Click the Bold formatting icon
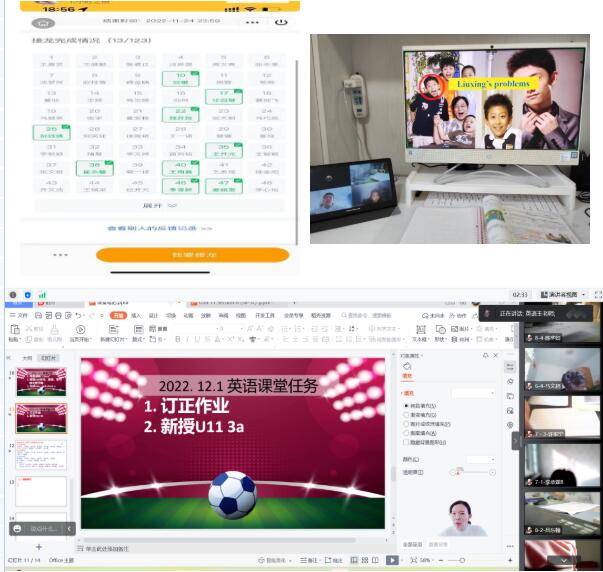603x572 pixels. click(x=177, y=339)
